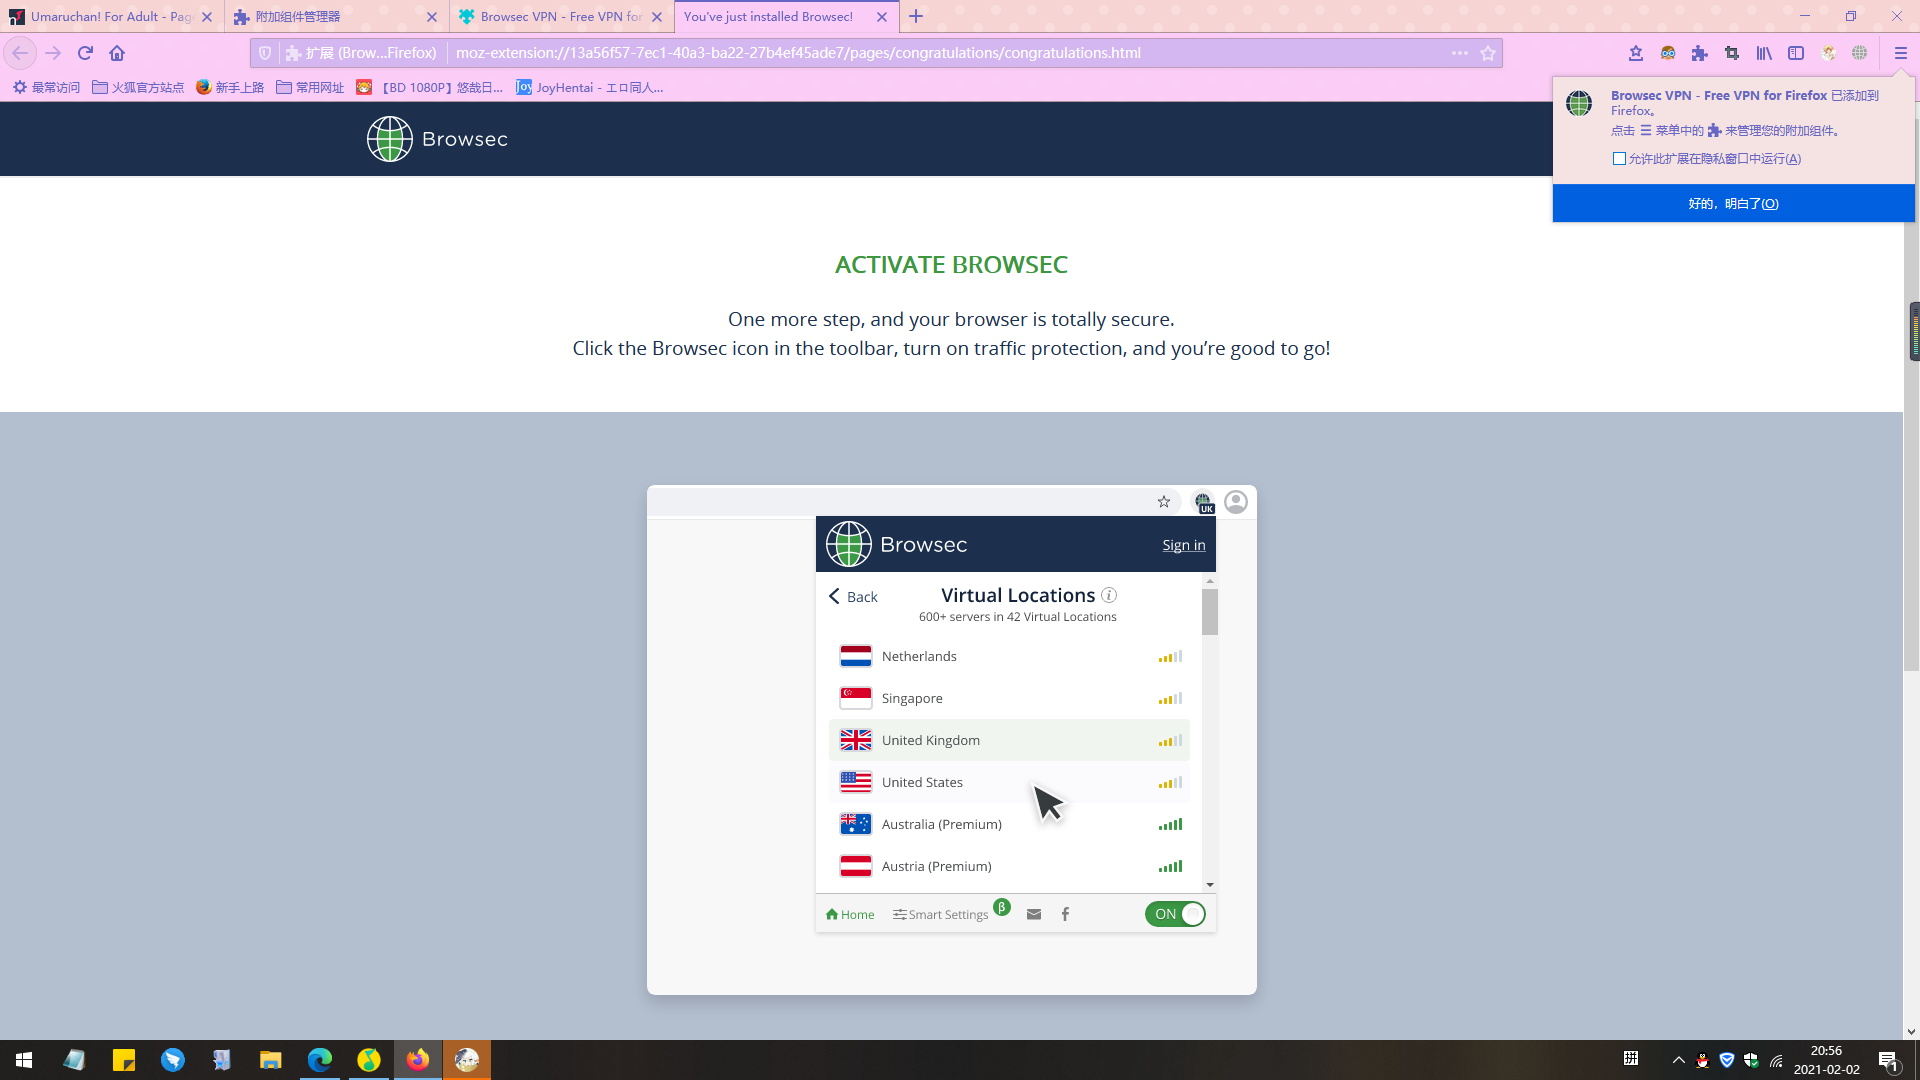The image size is (1920, 1080).
Task: Open the network Wi-Fi tray icon
Action: click(1776, 1060)
